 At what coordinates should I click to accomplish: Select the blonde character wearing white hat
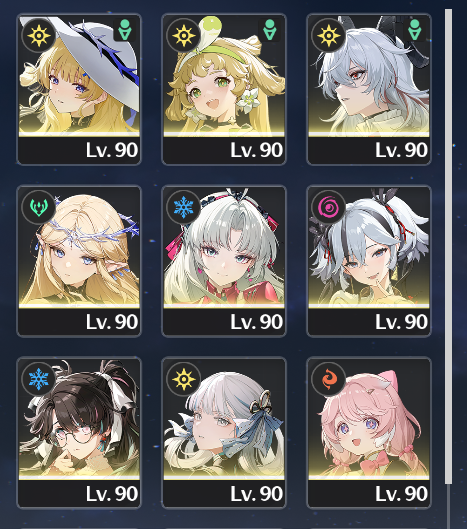tap(79, 89)
